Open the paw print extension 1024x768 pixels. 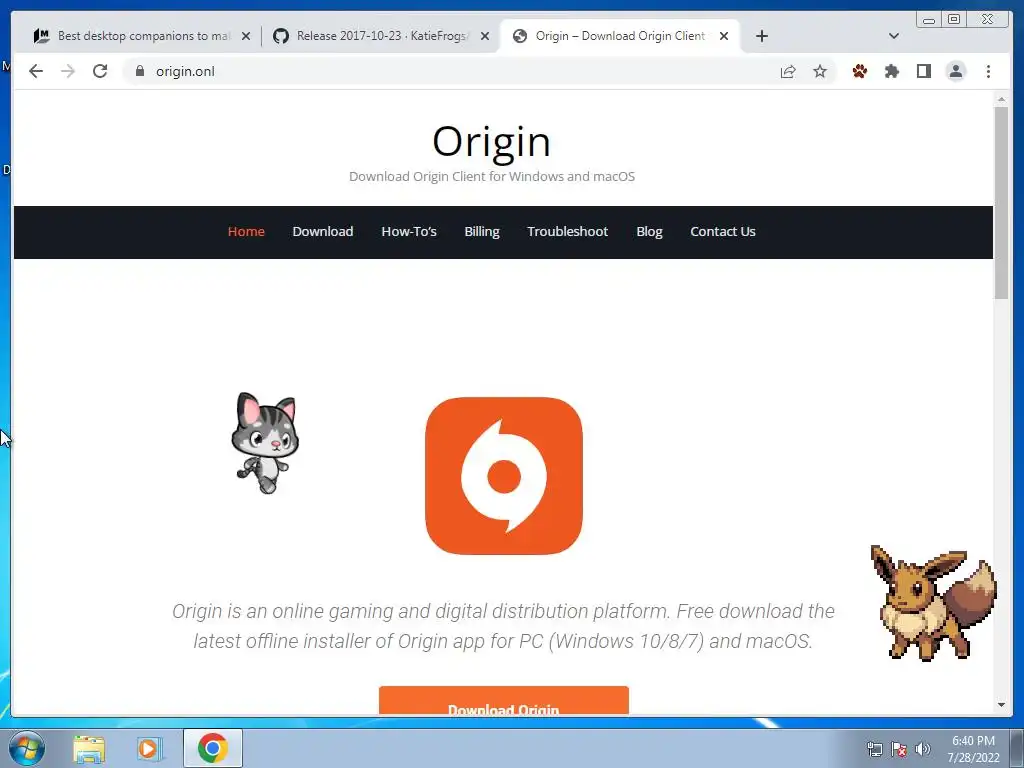point(859,71)
